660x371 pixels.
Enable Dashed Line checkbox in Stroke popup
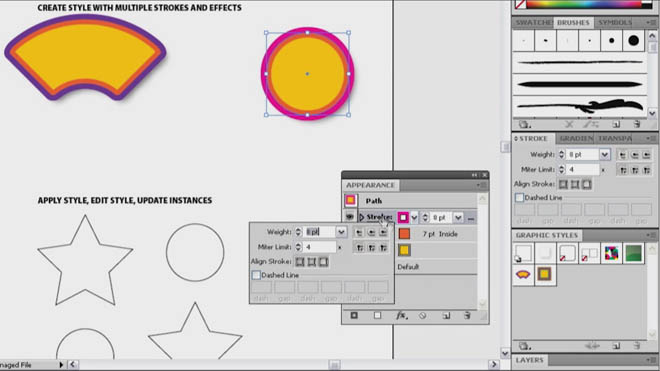(256, 275)
